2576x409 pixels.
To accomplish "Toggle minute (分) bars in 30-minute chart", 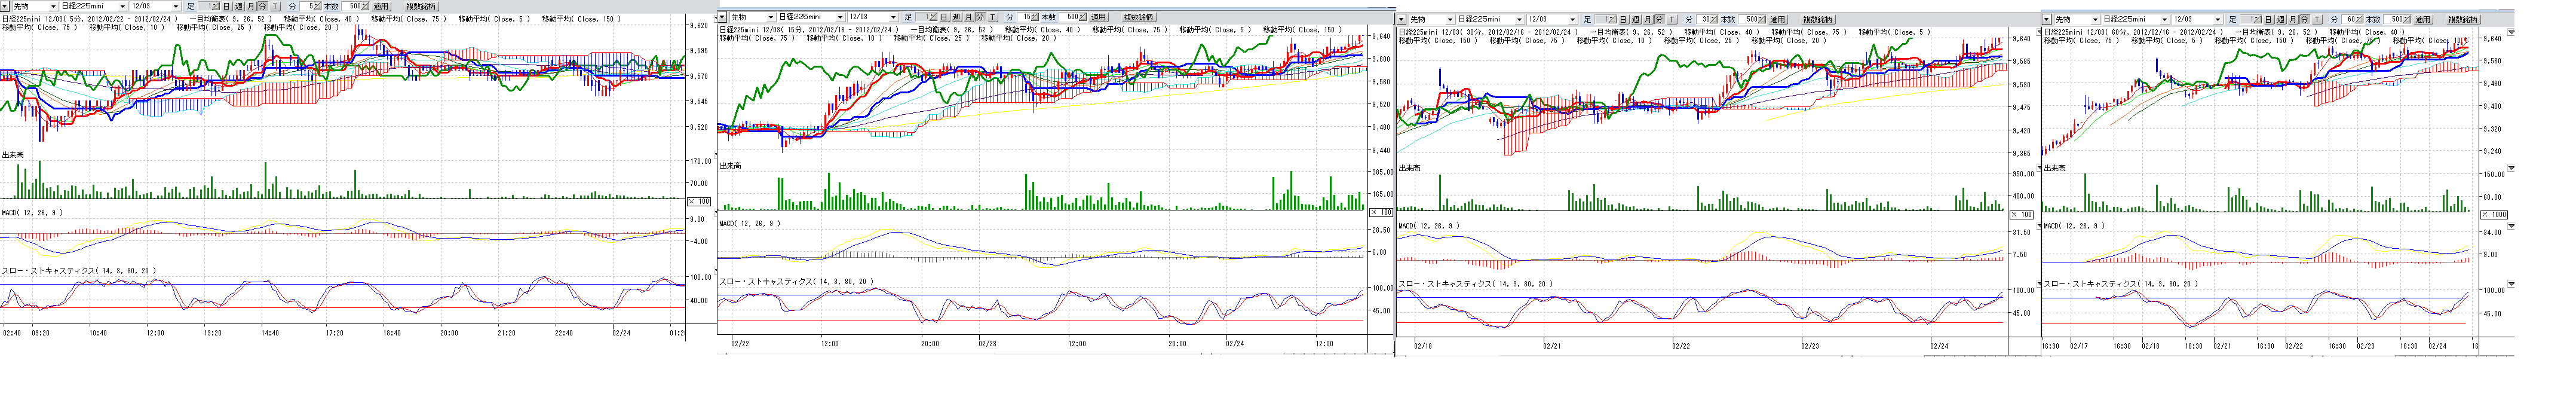I will pyautogui.click(x=1658, y=19).
